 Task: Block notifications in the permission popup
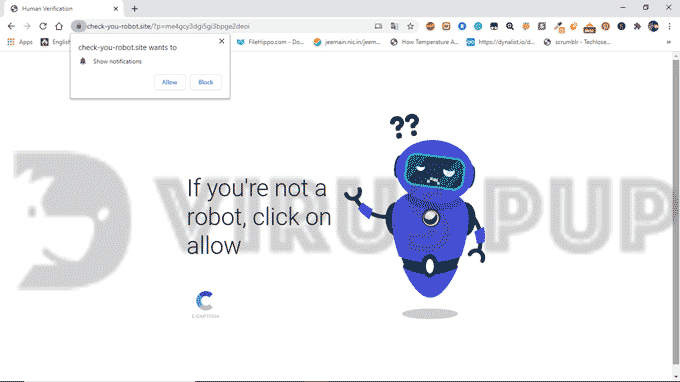[x=206, y=82]
